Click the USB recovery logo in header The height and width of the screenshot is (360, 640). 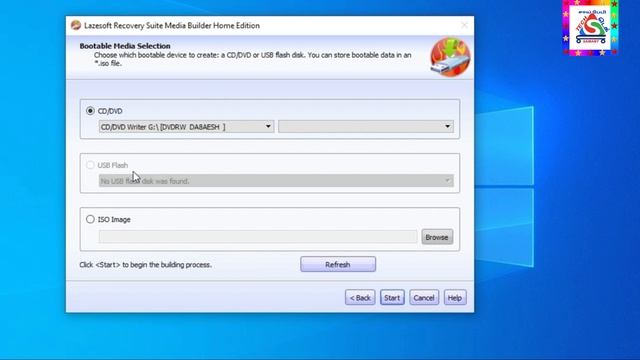pyautogui.click(x=450, y=57)
